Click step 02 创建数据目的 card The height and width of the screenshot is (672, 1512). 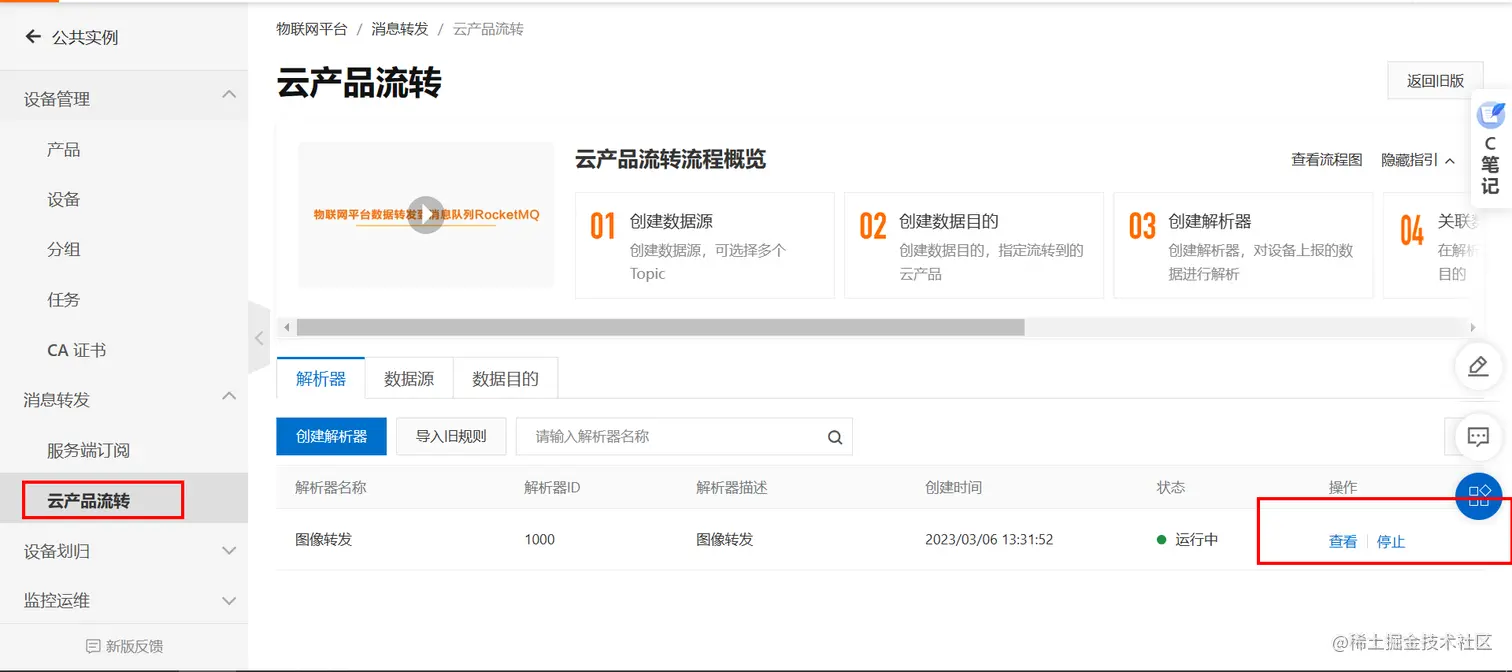point(974,245)
